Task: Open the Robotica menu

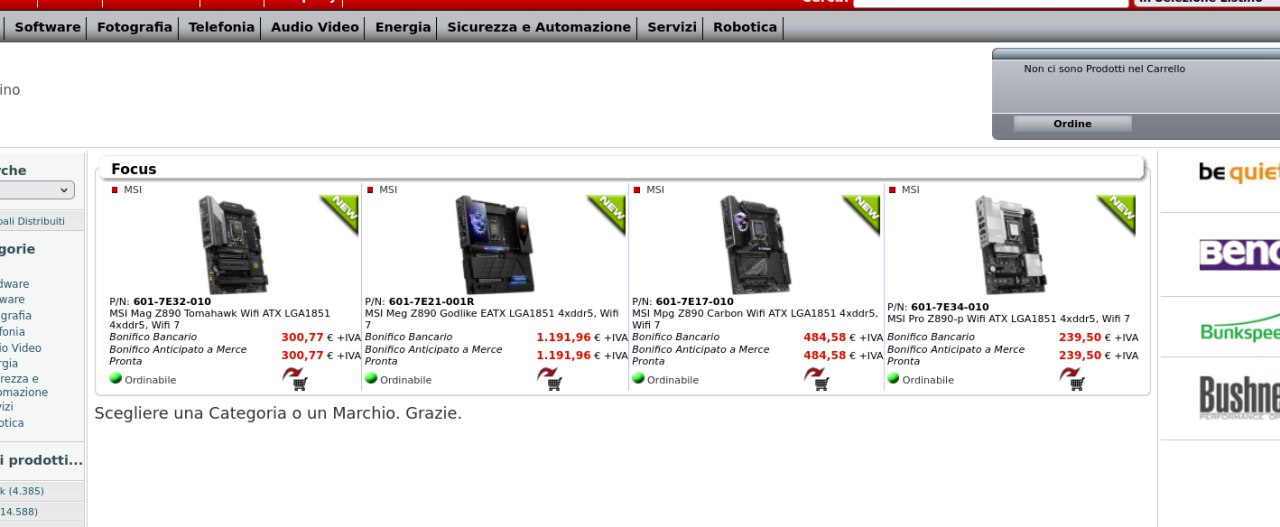Action: [745, 27]
